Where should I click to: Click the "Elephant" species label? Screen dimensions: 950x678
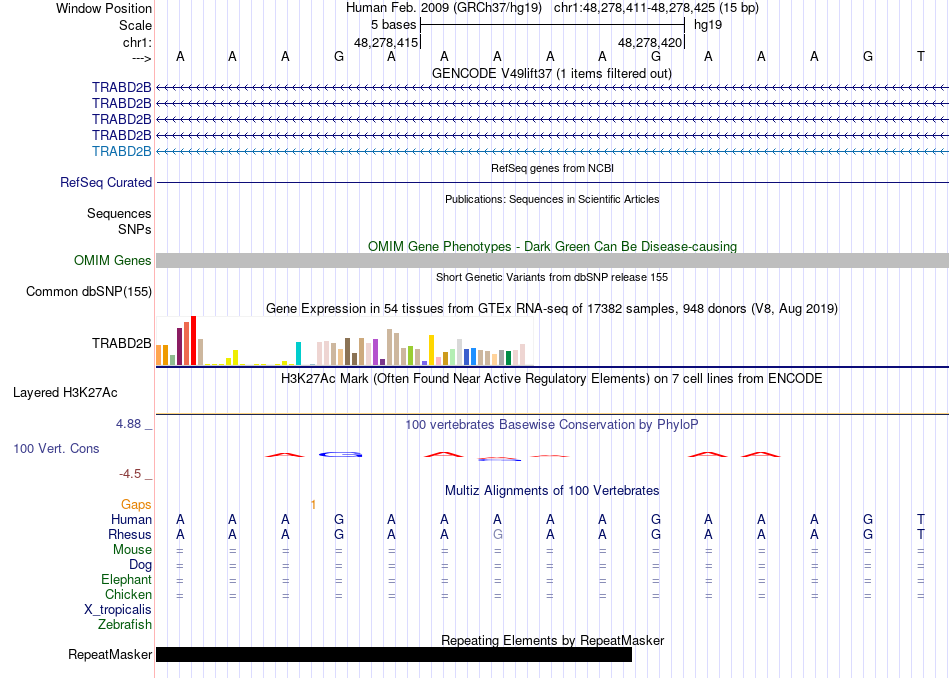tap(126, 580)
